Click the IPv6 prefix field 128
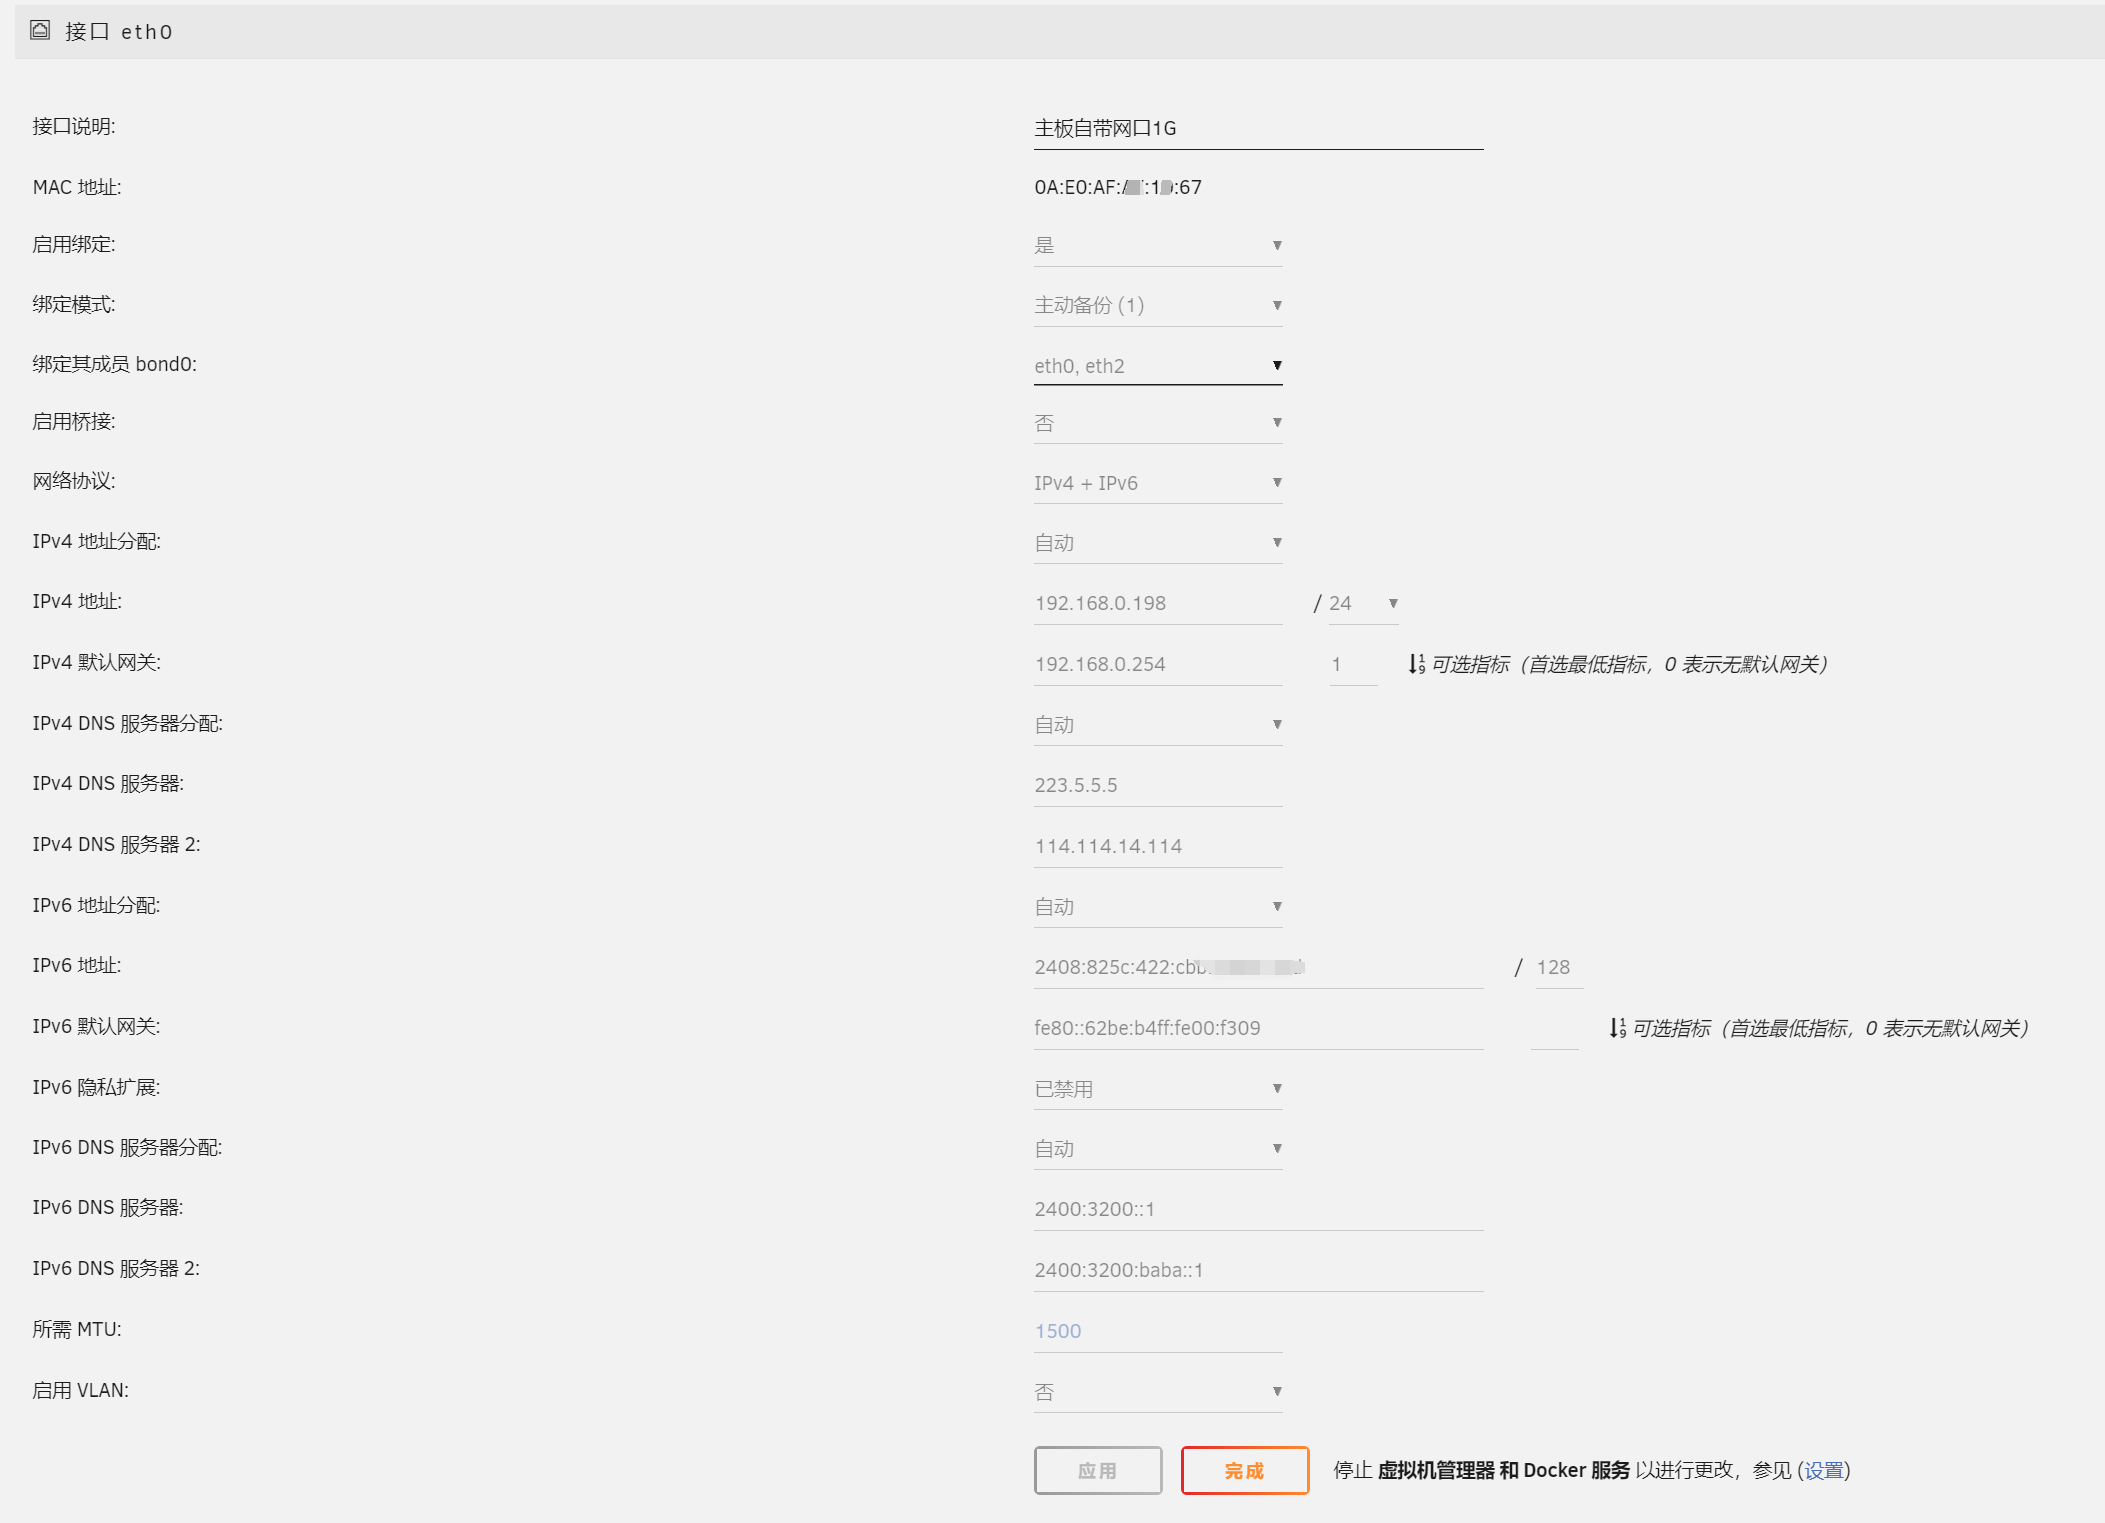The height and width of the screenshot is (1523, 2105). 1558,967
